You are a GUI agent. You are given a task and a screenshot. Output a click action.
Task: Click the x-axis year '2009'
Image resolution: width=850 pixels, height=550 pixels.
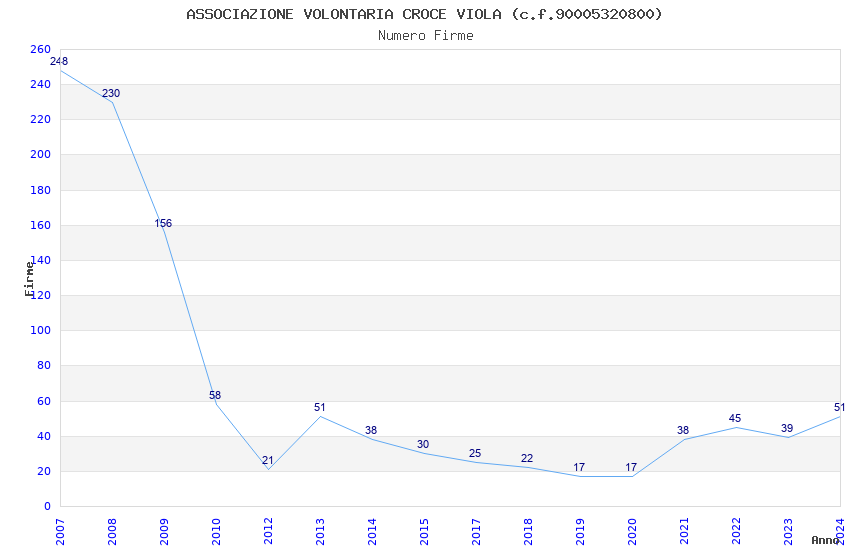click(164, 532)
